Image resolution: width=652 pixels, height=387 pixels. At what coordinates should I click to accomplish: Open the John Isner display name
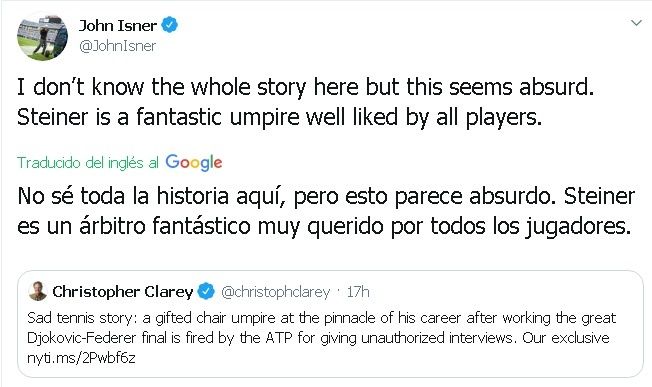(118, 25)
